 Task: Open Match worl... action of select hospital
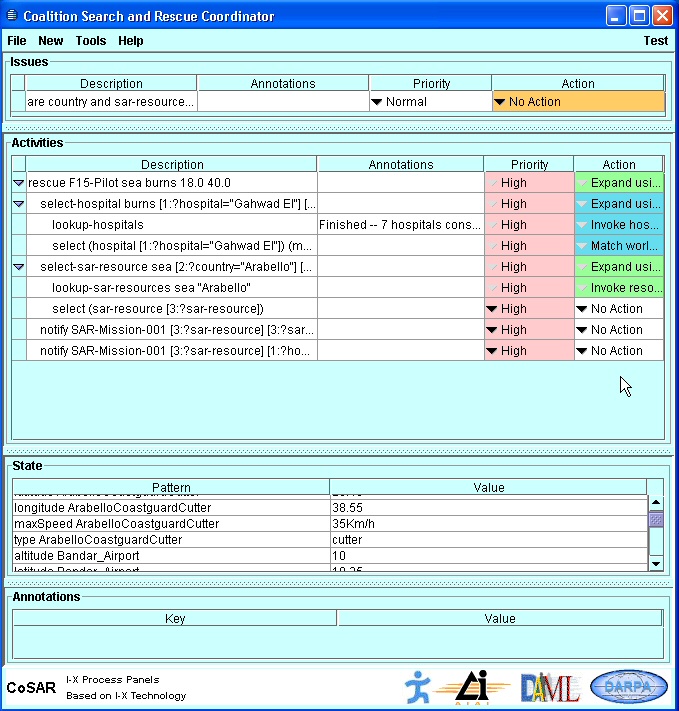coord(619,246)
